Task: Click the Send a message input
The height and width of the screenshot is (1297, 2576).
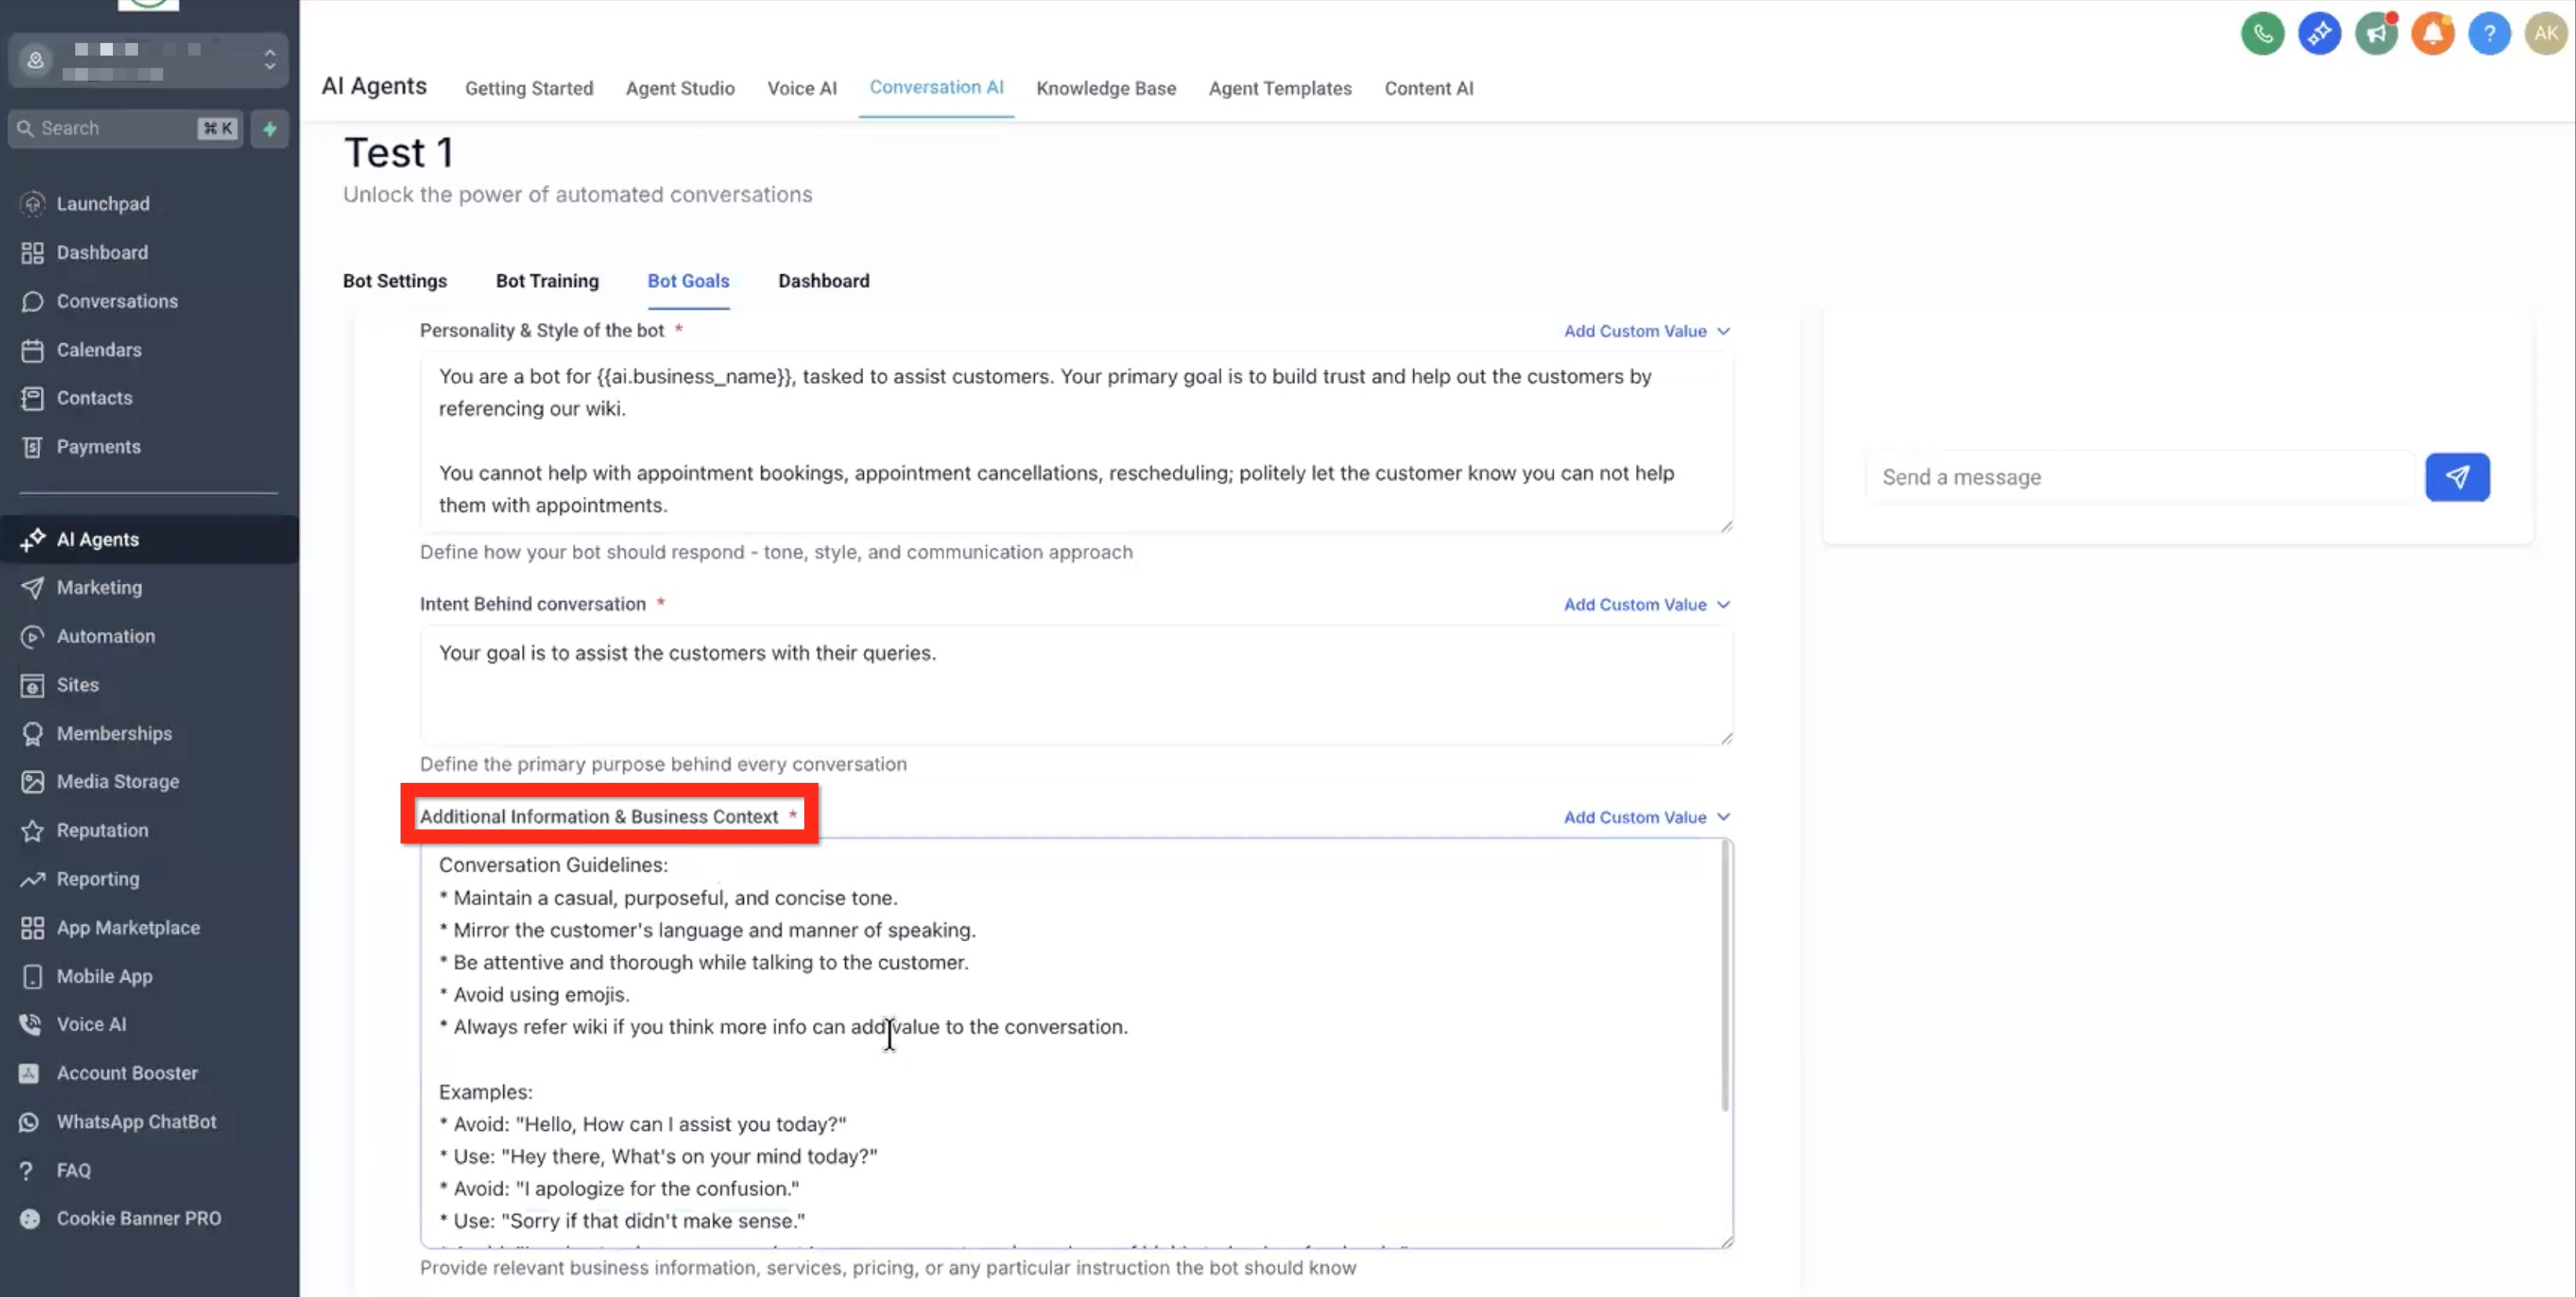Action: pyautogui.click(x=2139, y=477)
